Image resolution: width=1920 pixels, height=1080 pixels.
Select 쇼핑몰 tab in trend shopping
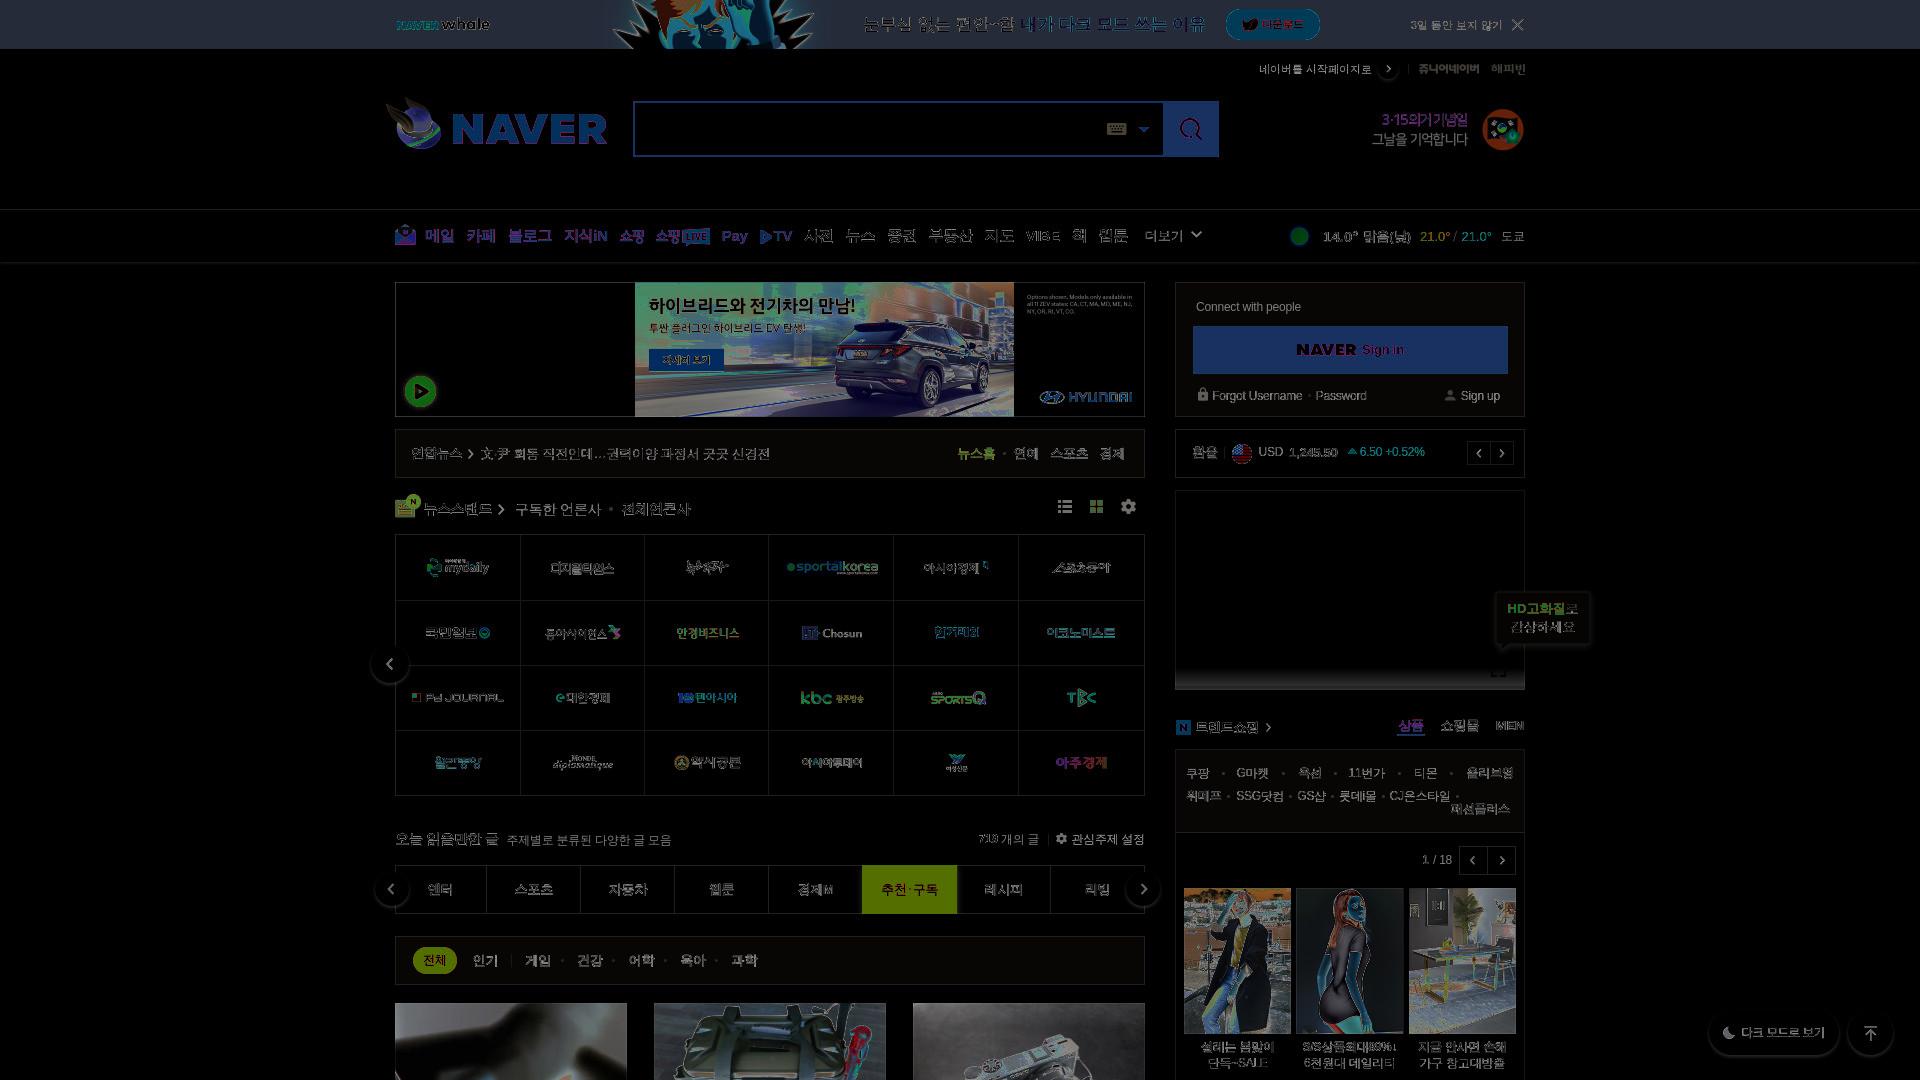(1459, 726)
